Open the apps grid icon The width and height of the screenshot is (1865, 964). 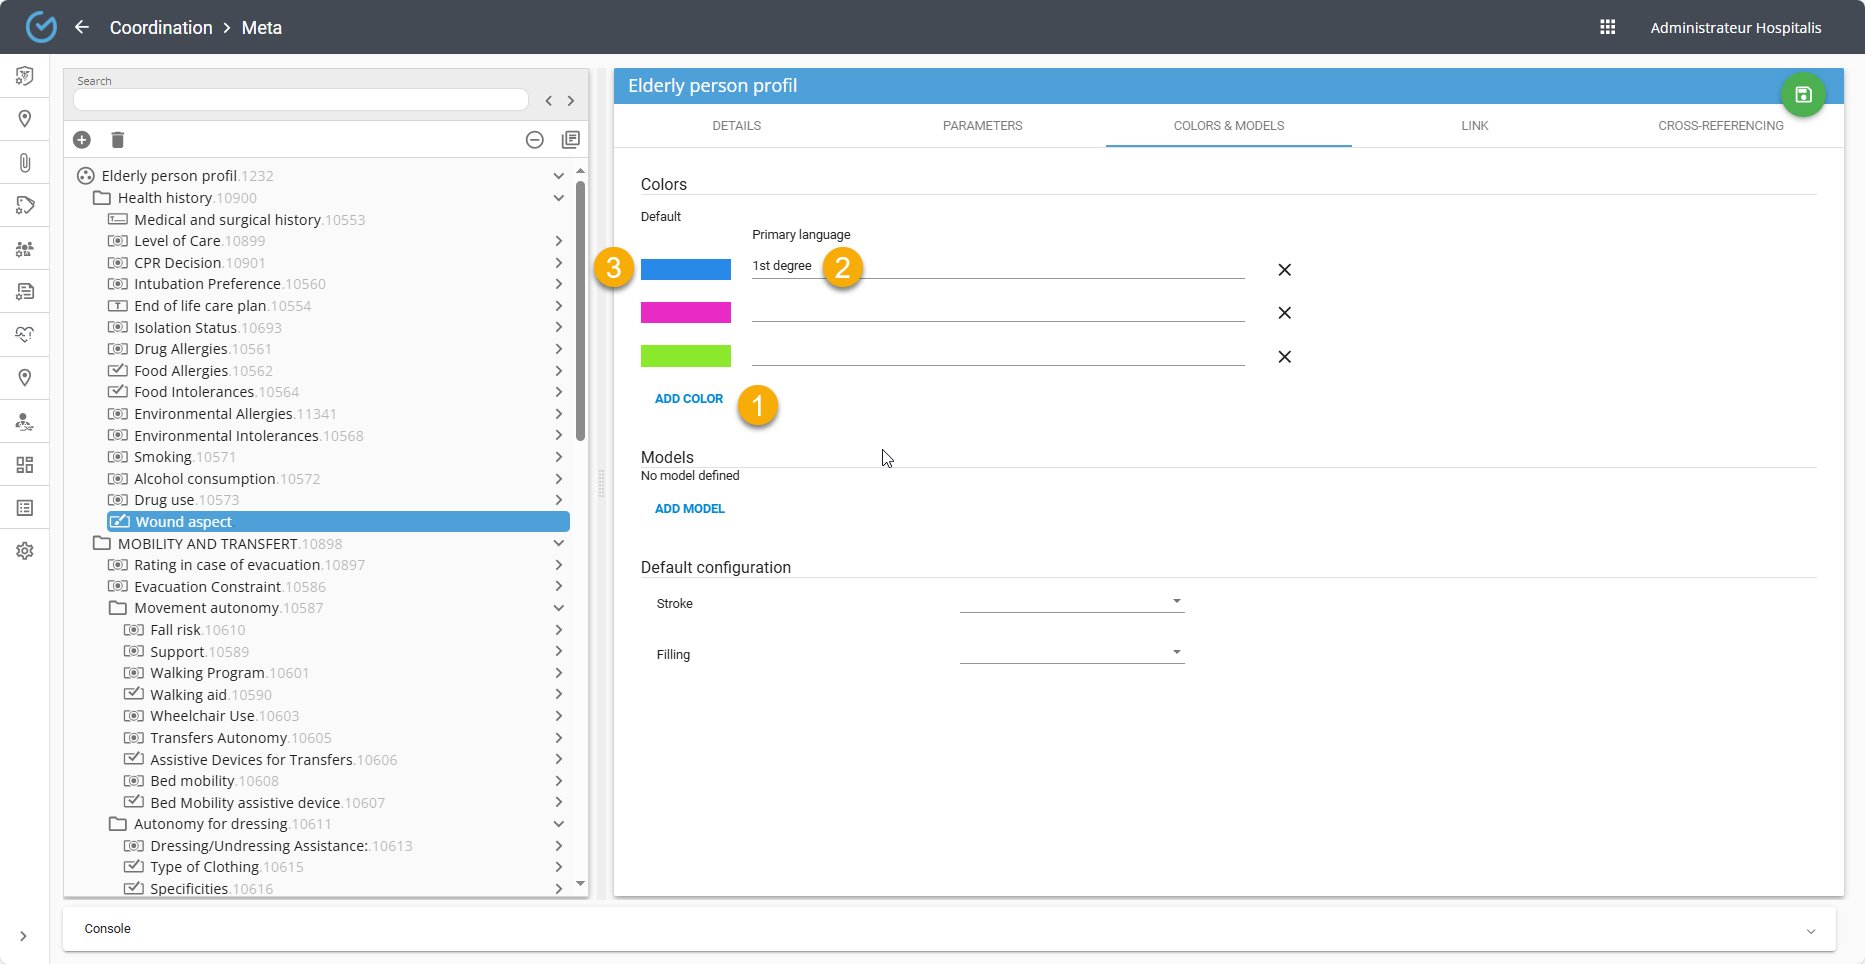coord(1608,28)
